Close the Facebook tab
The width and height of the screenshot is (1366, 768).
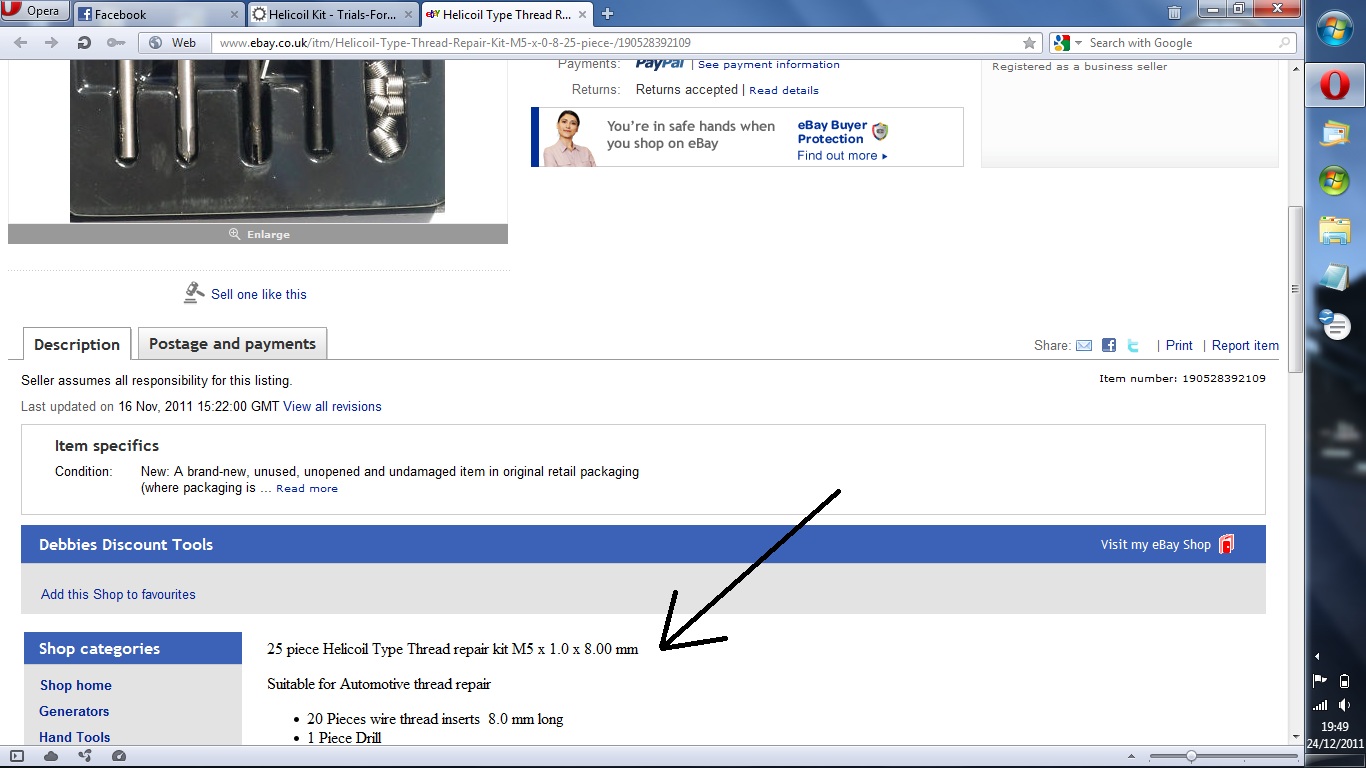tap(235, 15)
